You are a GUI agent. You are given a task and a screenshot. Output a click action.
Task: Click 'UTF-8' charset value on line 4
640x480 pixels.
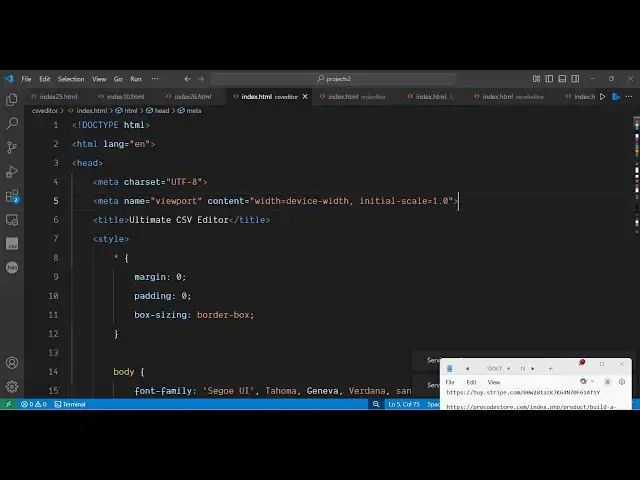(184, 182)
